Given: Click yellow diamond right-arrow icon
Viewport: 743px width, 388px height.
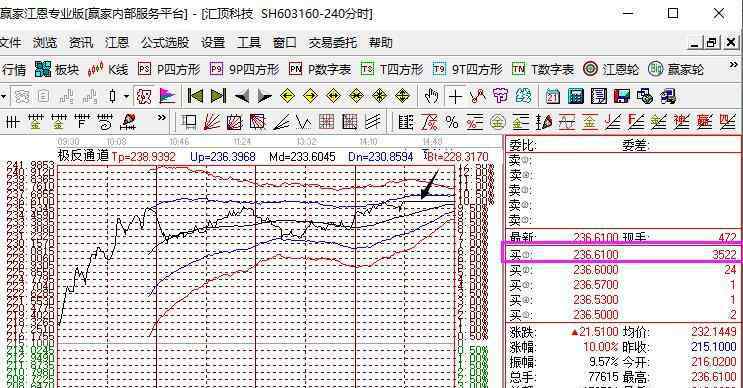Looking at the screenshot, I should 310,97.
